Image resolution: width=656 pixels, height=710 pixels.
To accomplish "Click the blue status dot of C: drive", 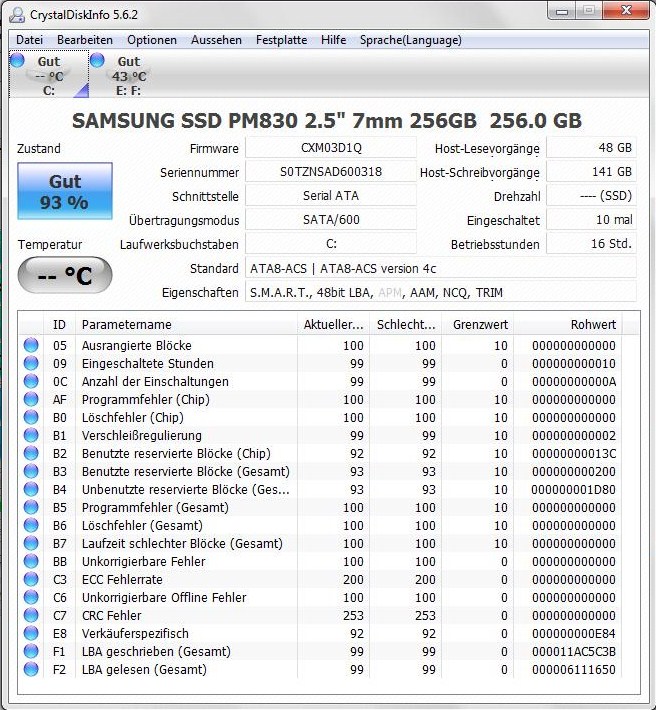I will (x=18, y=60).
